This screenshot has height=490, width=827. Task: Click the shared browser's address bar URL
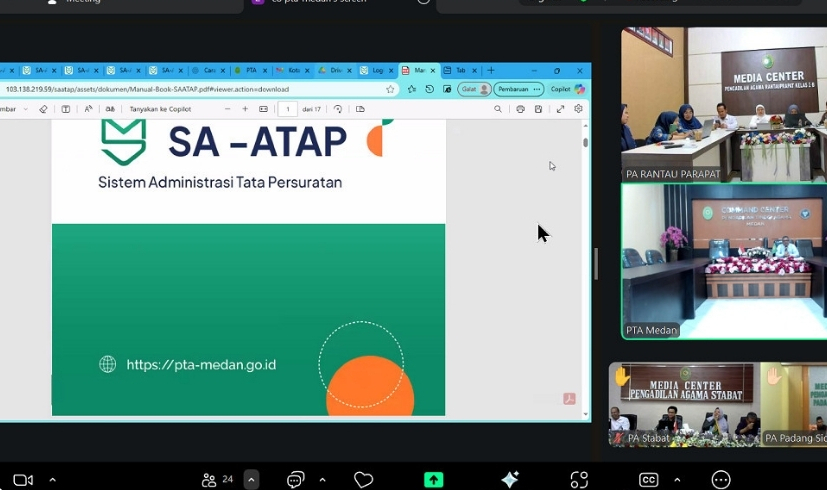pos(147,89)
